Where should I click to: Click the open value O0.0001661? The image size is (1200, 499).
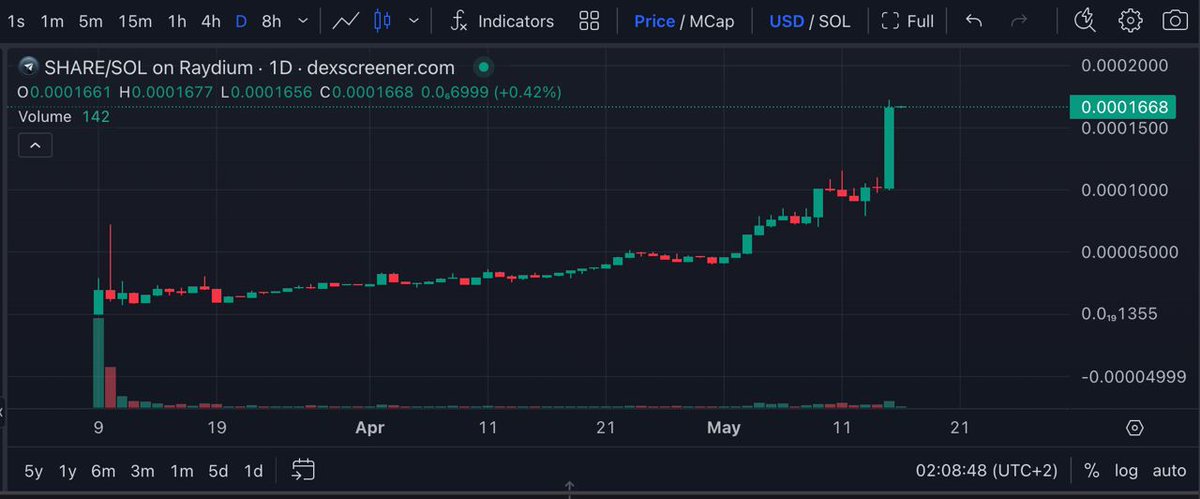(62, 92)
